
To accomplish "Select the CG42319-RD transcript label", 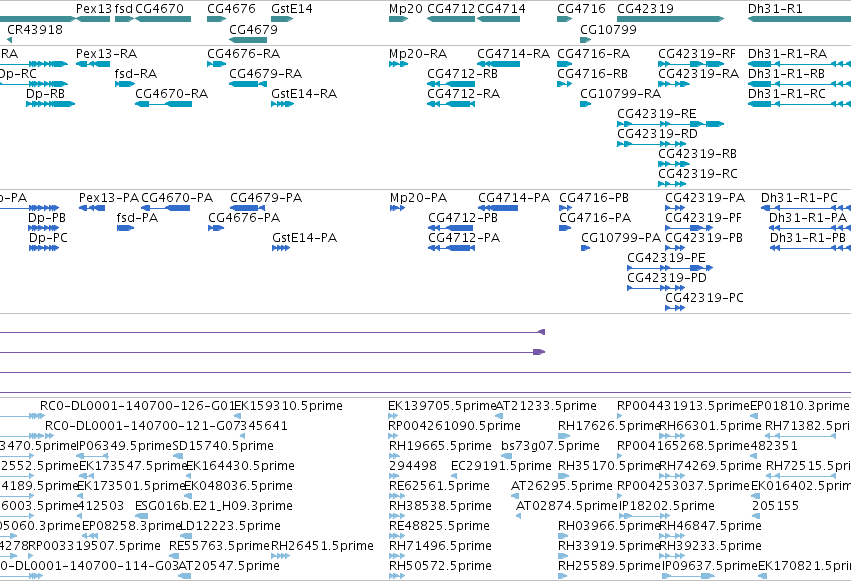I will [657, 134].
